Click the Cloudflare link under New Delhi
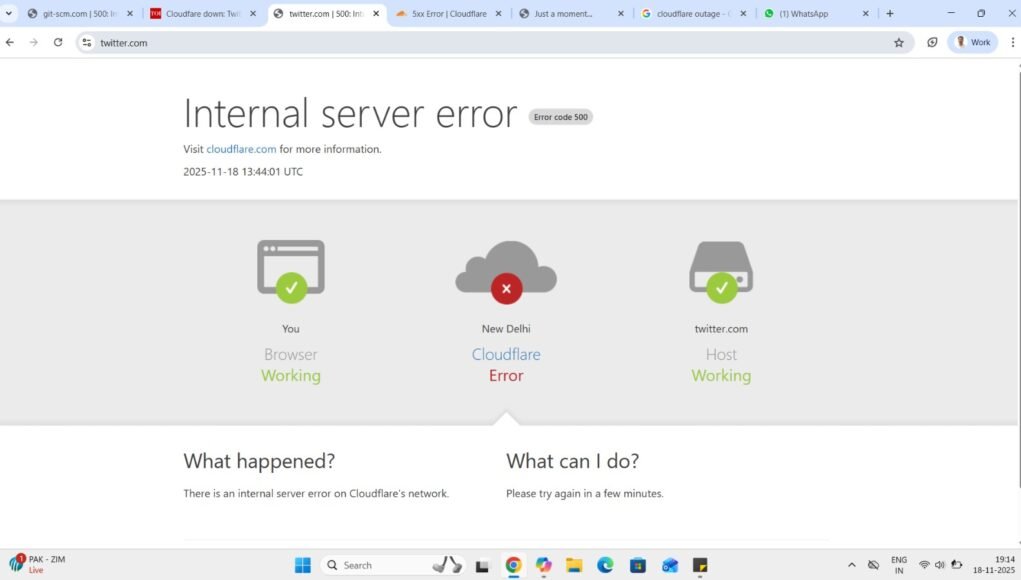Screen dimensions: 1021x580 point(506,354)
